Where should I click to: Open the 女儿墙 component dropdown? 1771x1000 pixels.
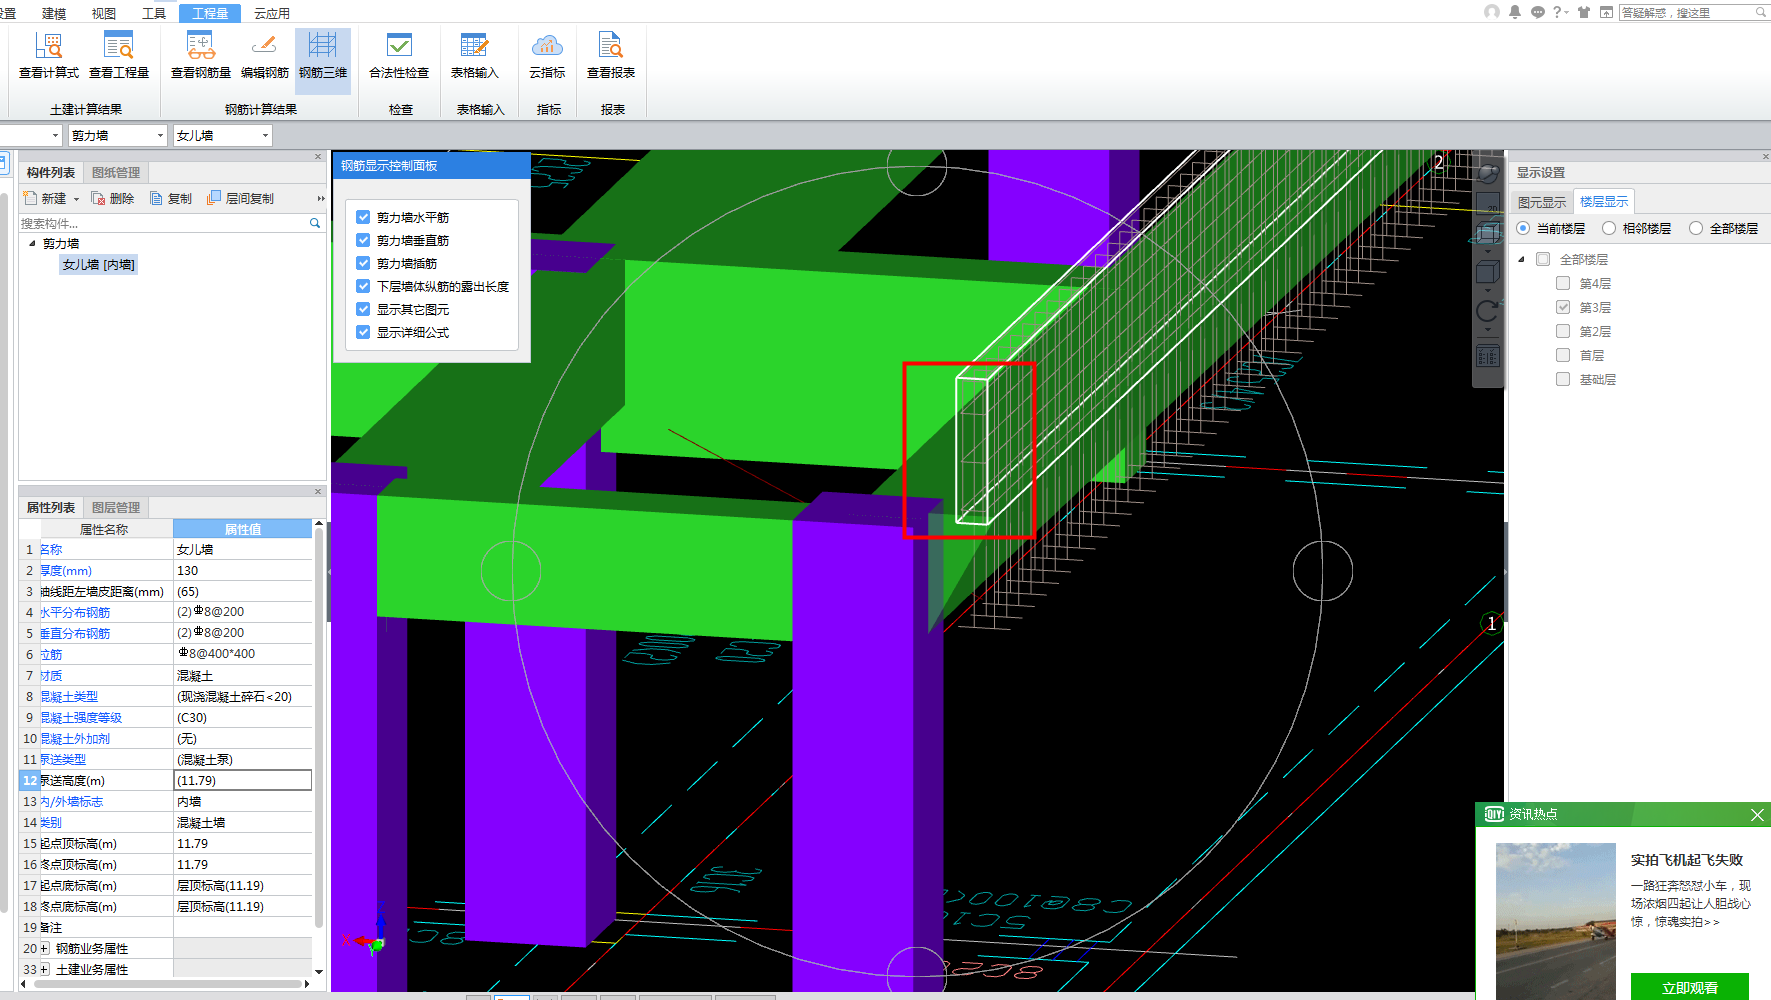222,135
